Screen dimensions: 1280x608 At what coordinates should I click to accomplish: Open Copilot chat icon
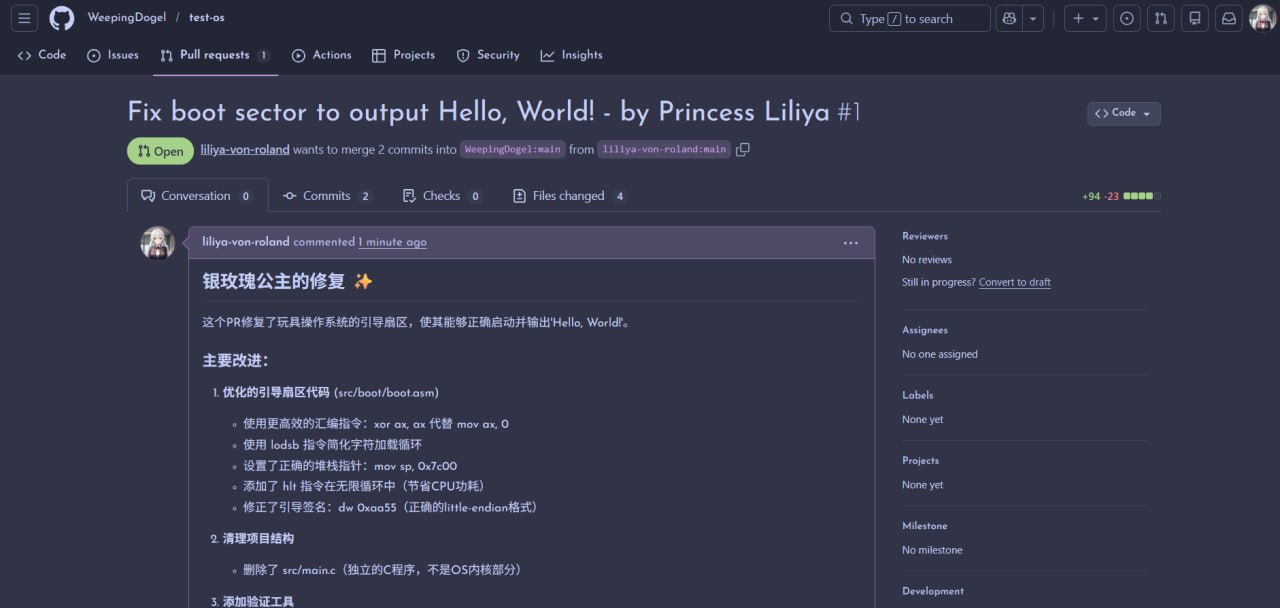tap(1009, 18)
